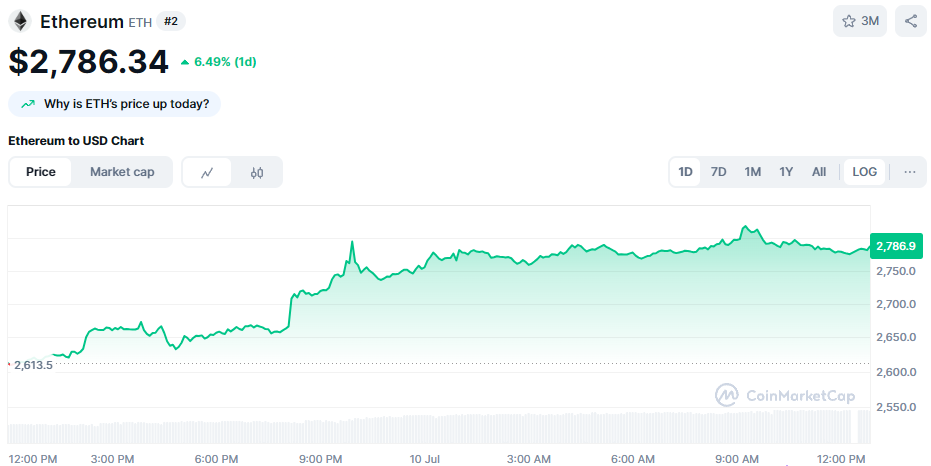The image size is (931, 466).
Task: Open the share icon button
Action: (x=911, y=21)
